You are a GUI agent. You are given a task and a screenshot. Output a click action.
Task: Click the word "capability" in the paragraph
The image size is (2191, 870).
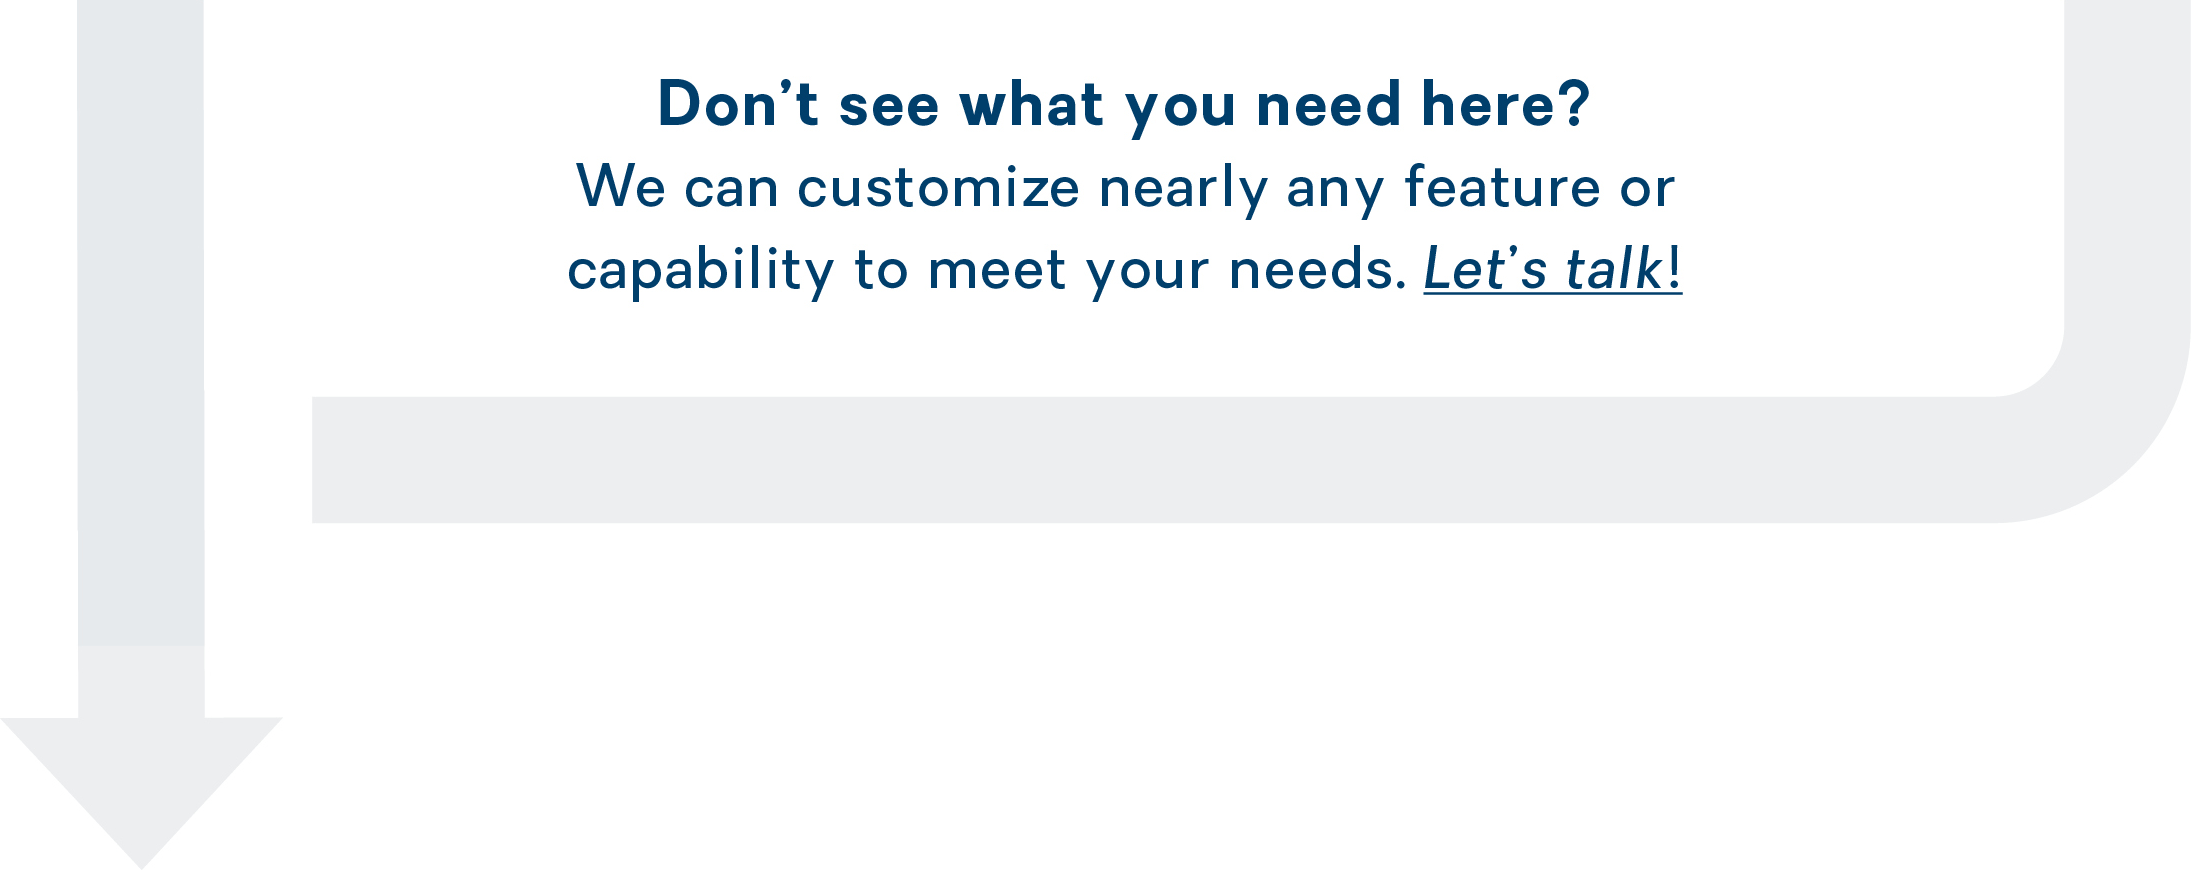(x=700, y=270)
